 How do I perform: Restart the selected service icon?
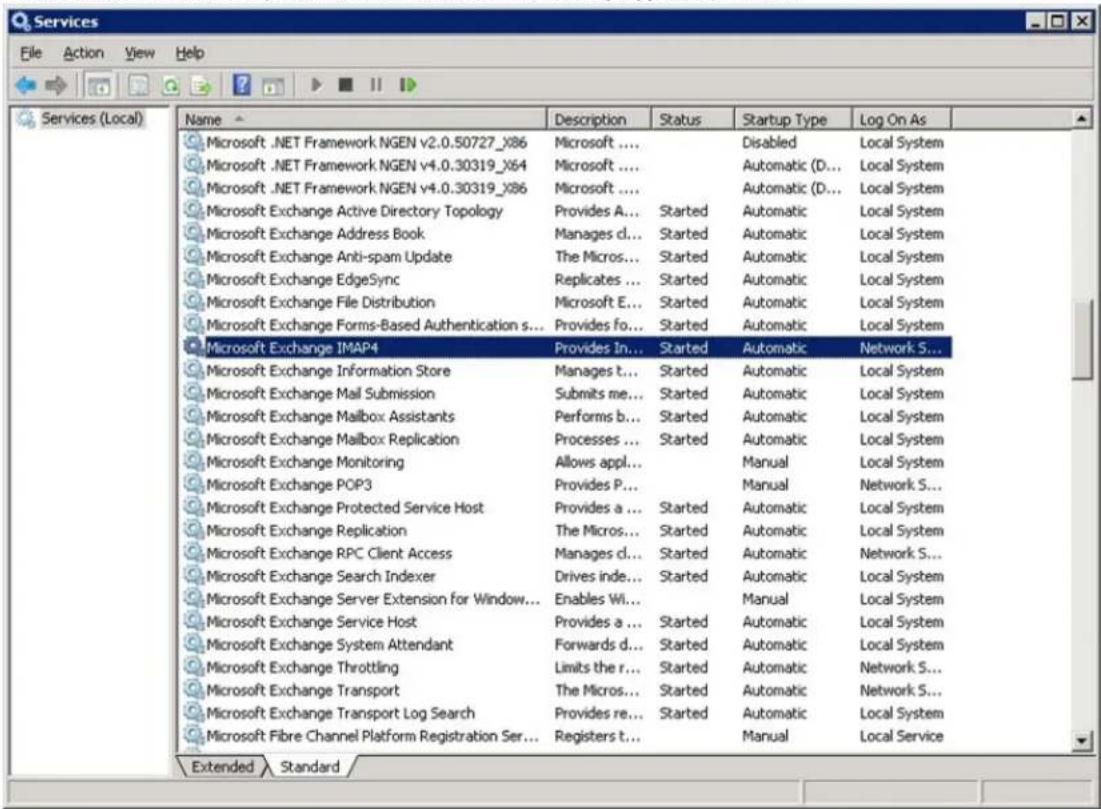click(408, 85)
